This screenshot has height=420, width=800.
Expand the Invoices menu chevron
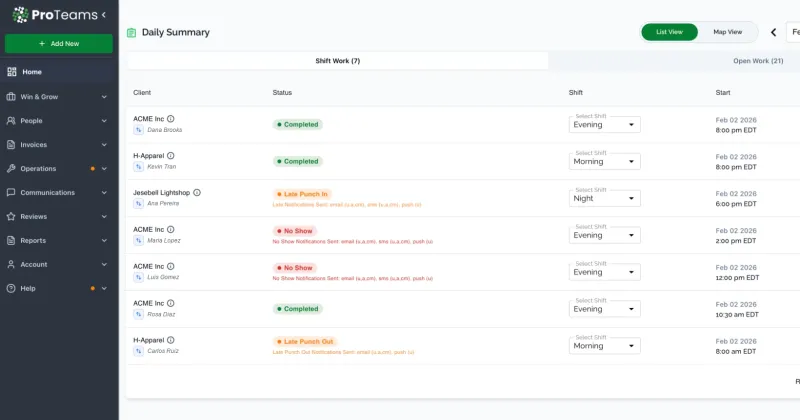pyautogui.click(x=104, y=144)
